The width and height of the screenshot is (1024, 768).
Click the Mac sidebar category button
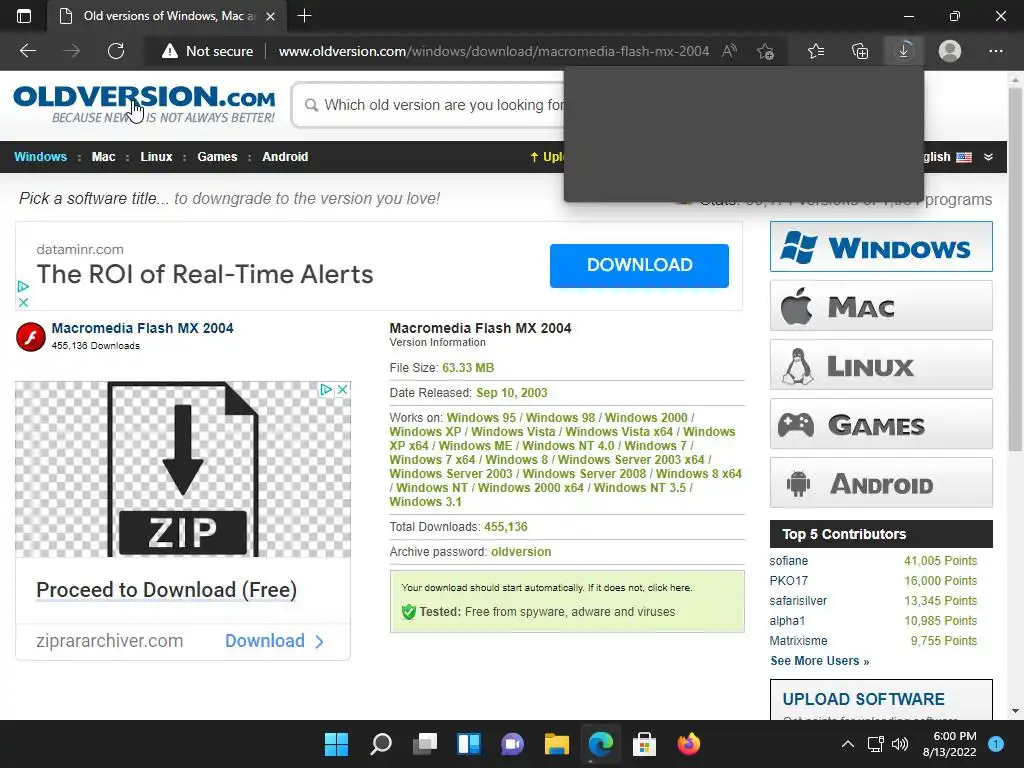tap(881, 306)
